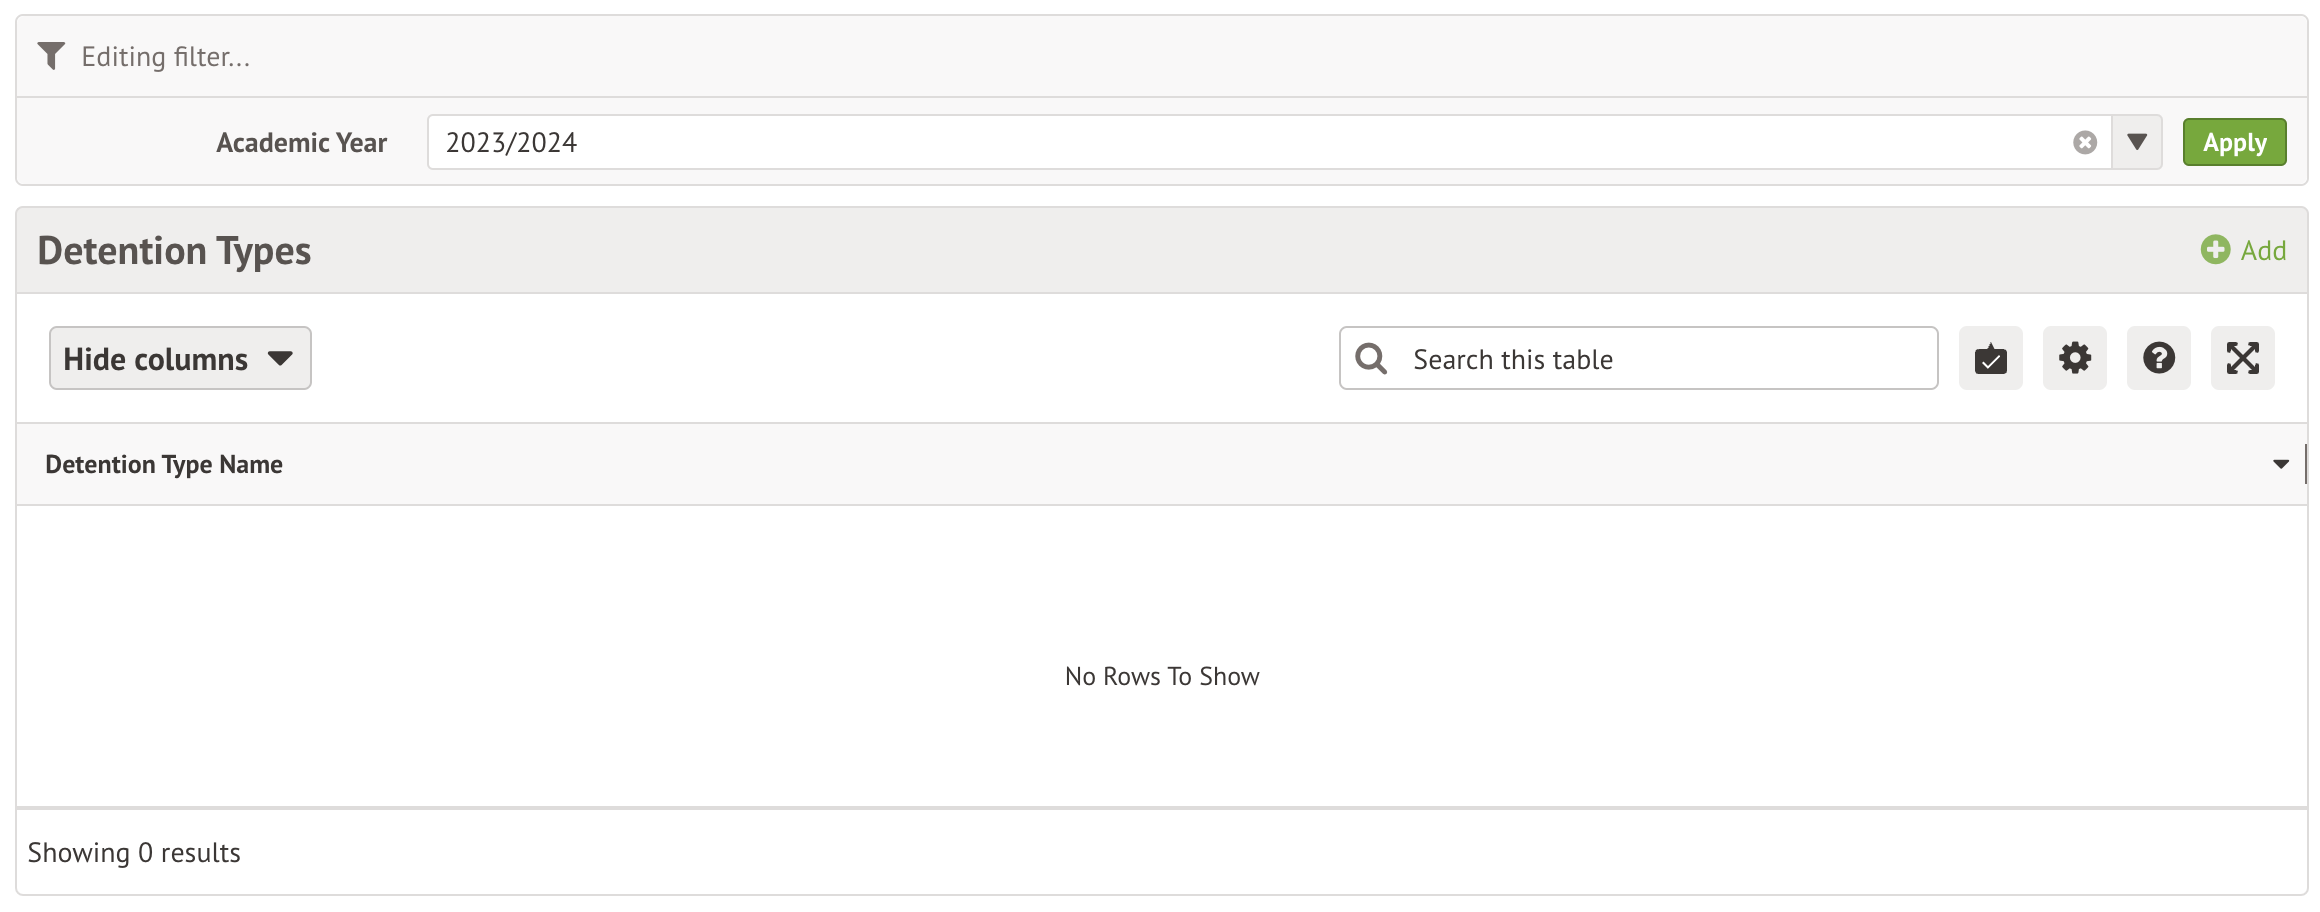
Task: Click the funnel filter icon
Action: tap(51, 56)
